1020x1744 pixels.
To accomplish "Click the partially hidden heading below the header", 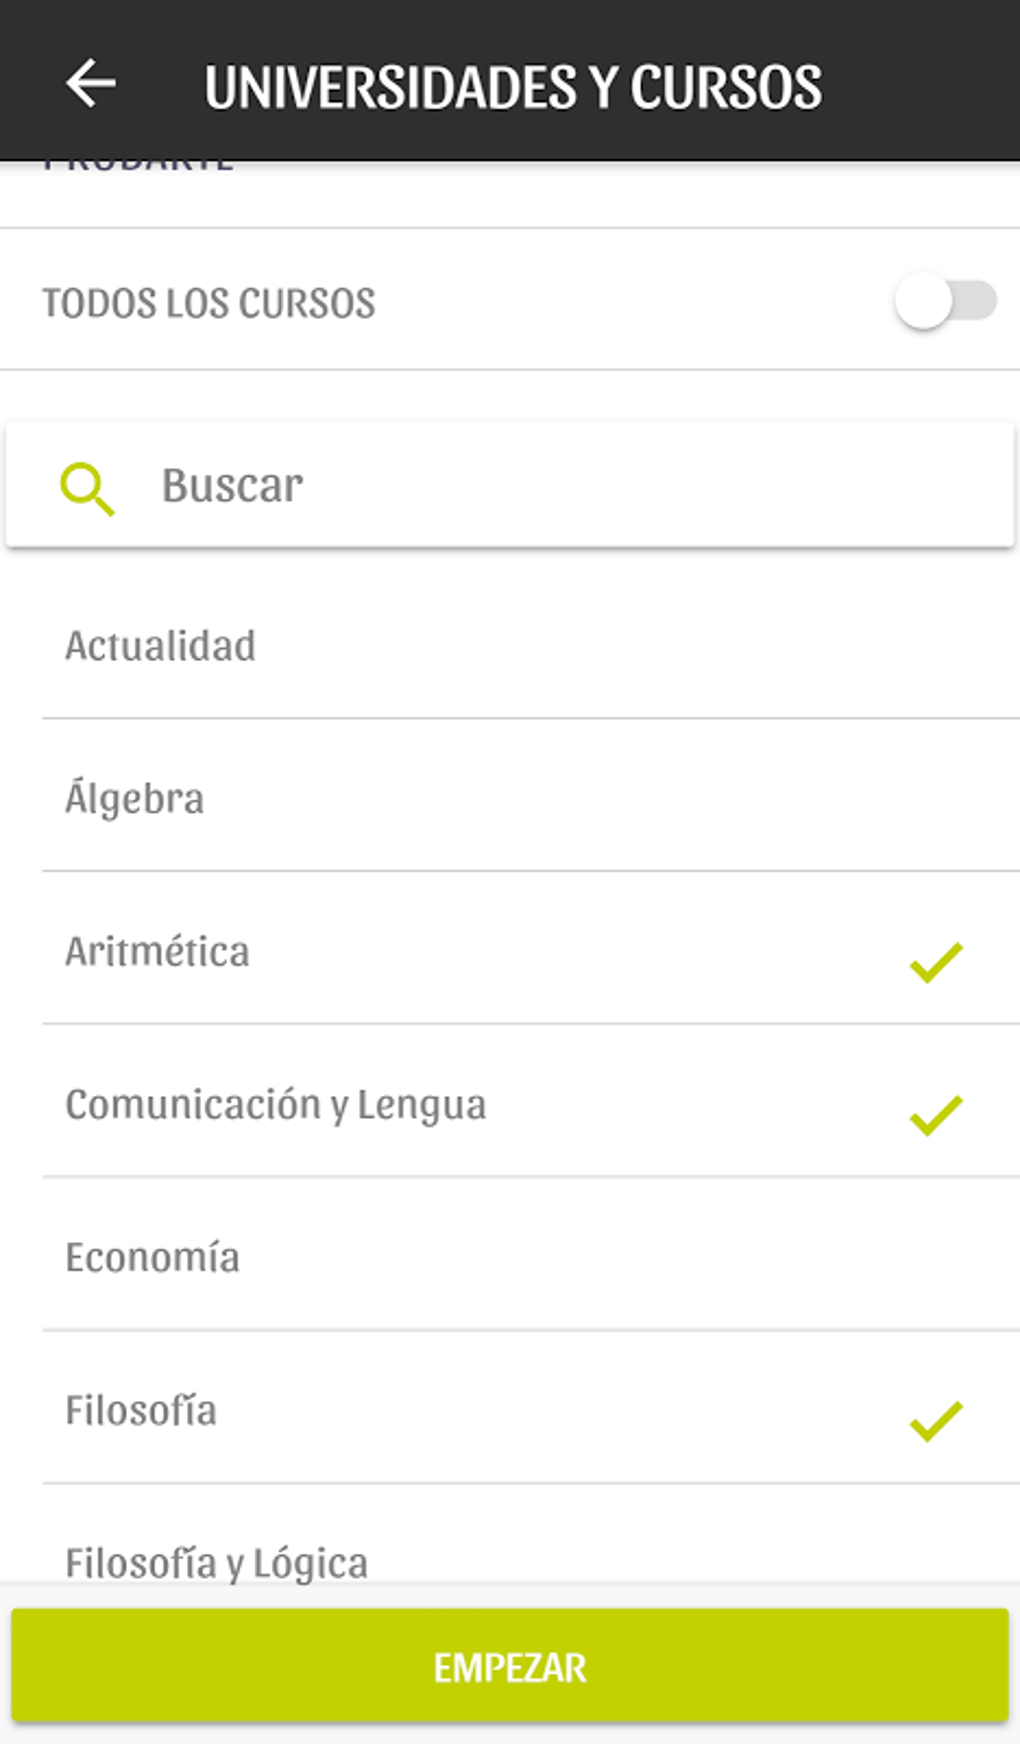I will [x=139, y=166].
